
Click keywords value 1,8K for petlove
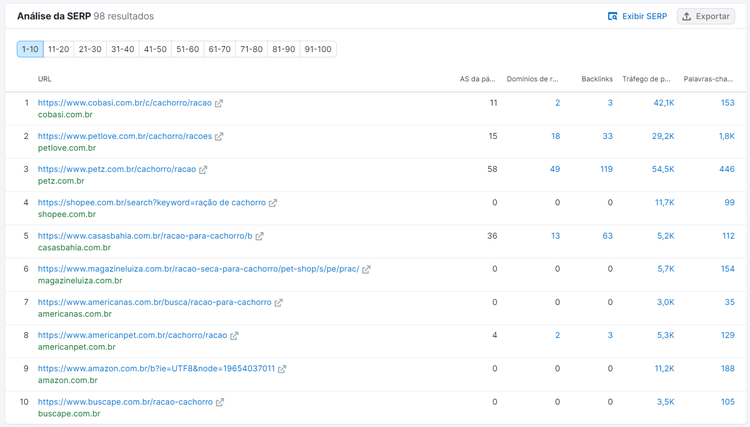coord(727,136)
